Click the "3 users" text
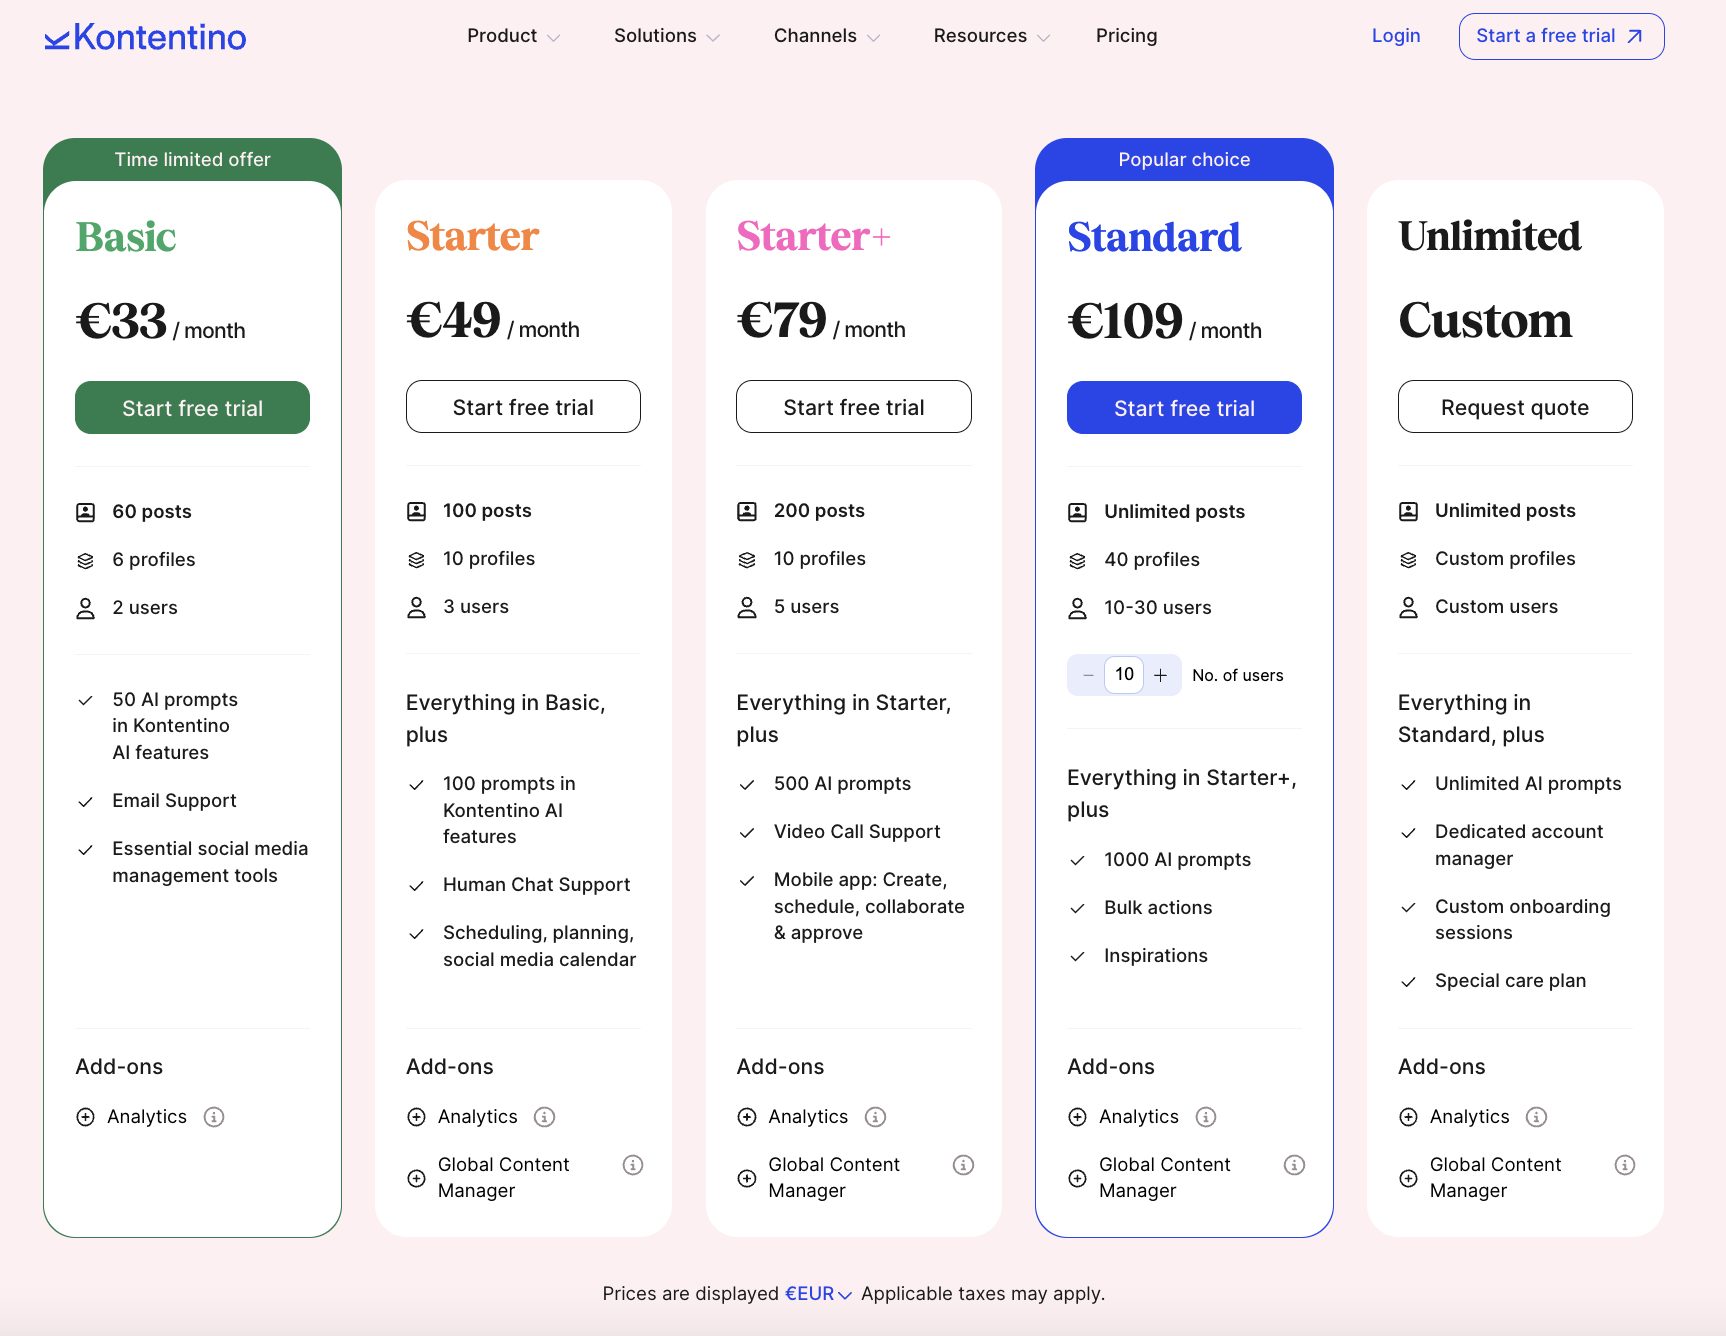 click(476, 607)
